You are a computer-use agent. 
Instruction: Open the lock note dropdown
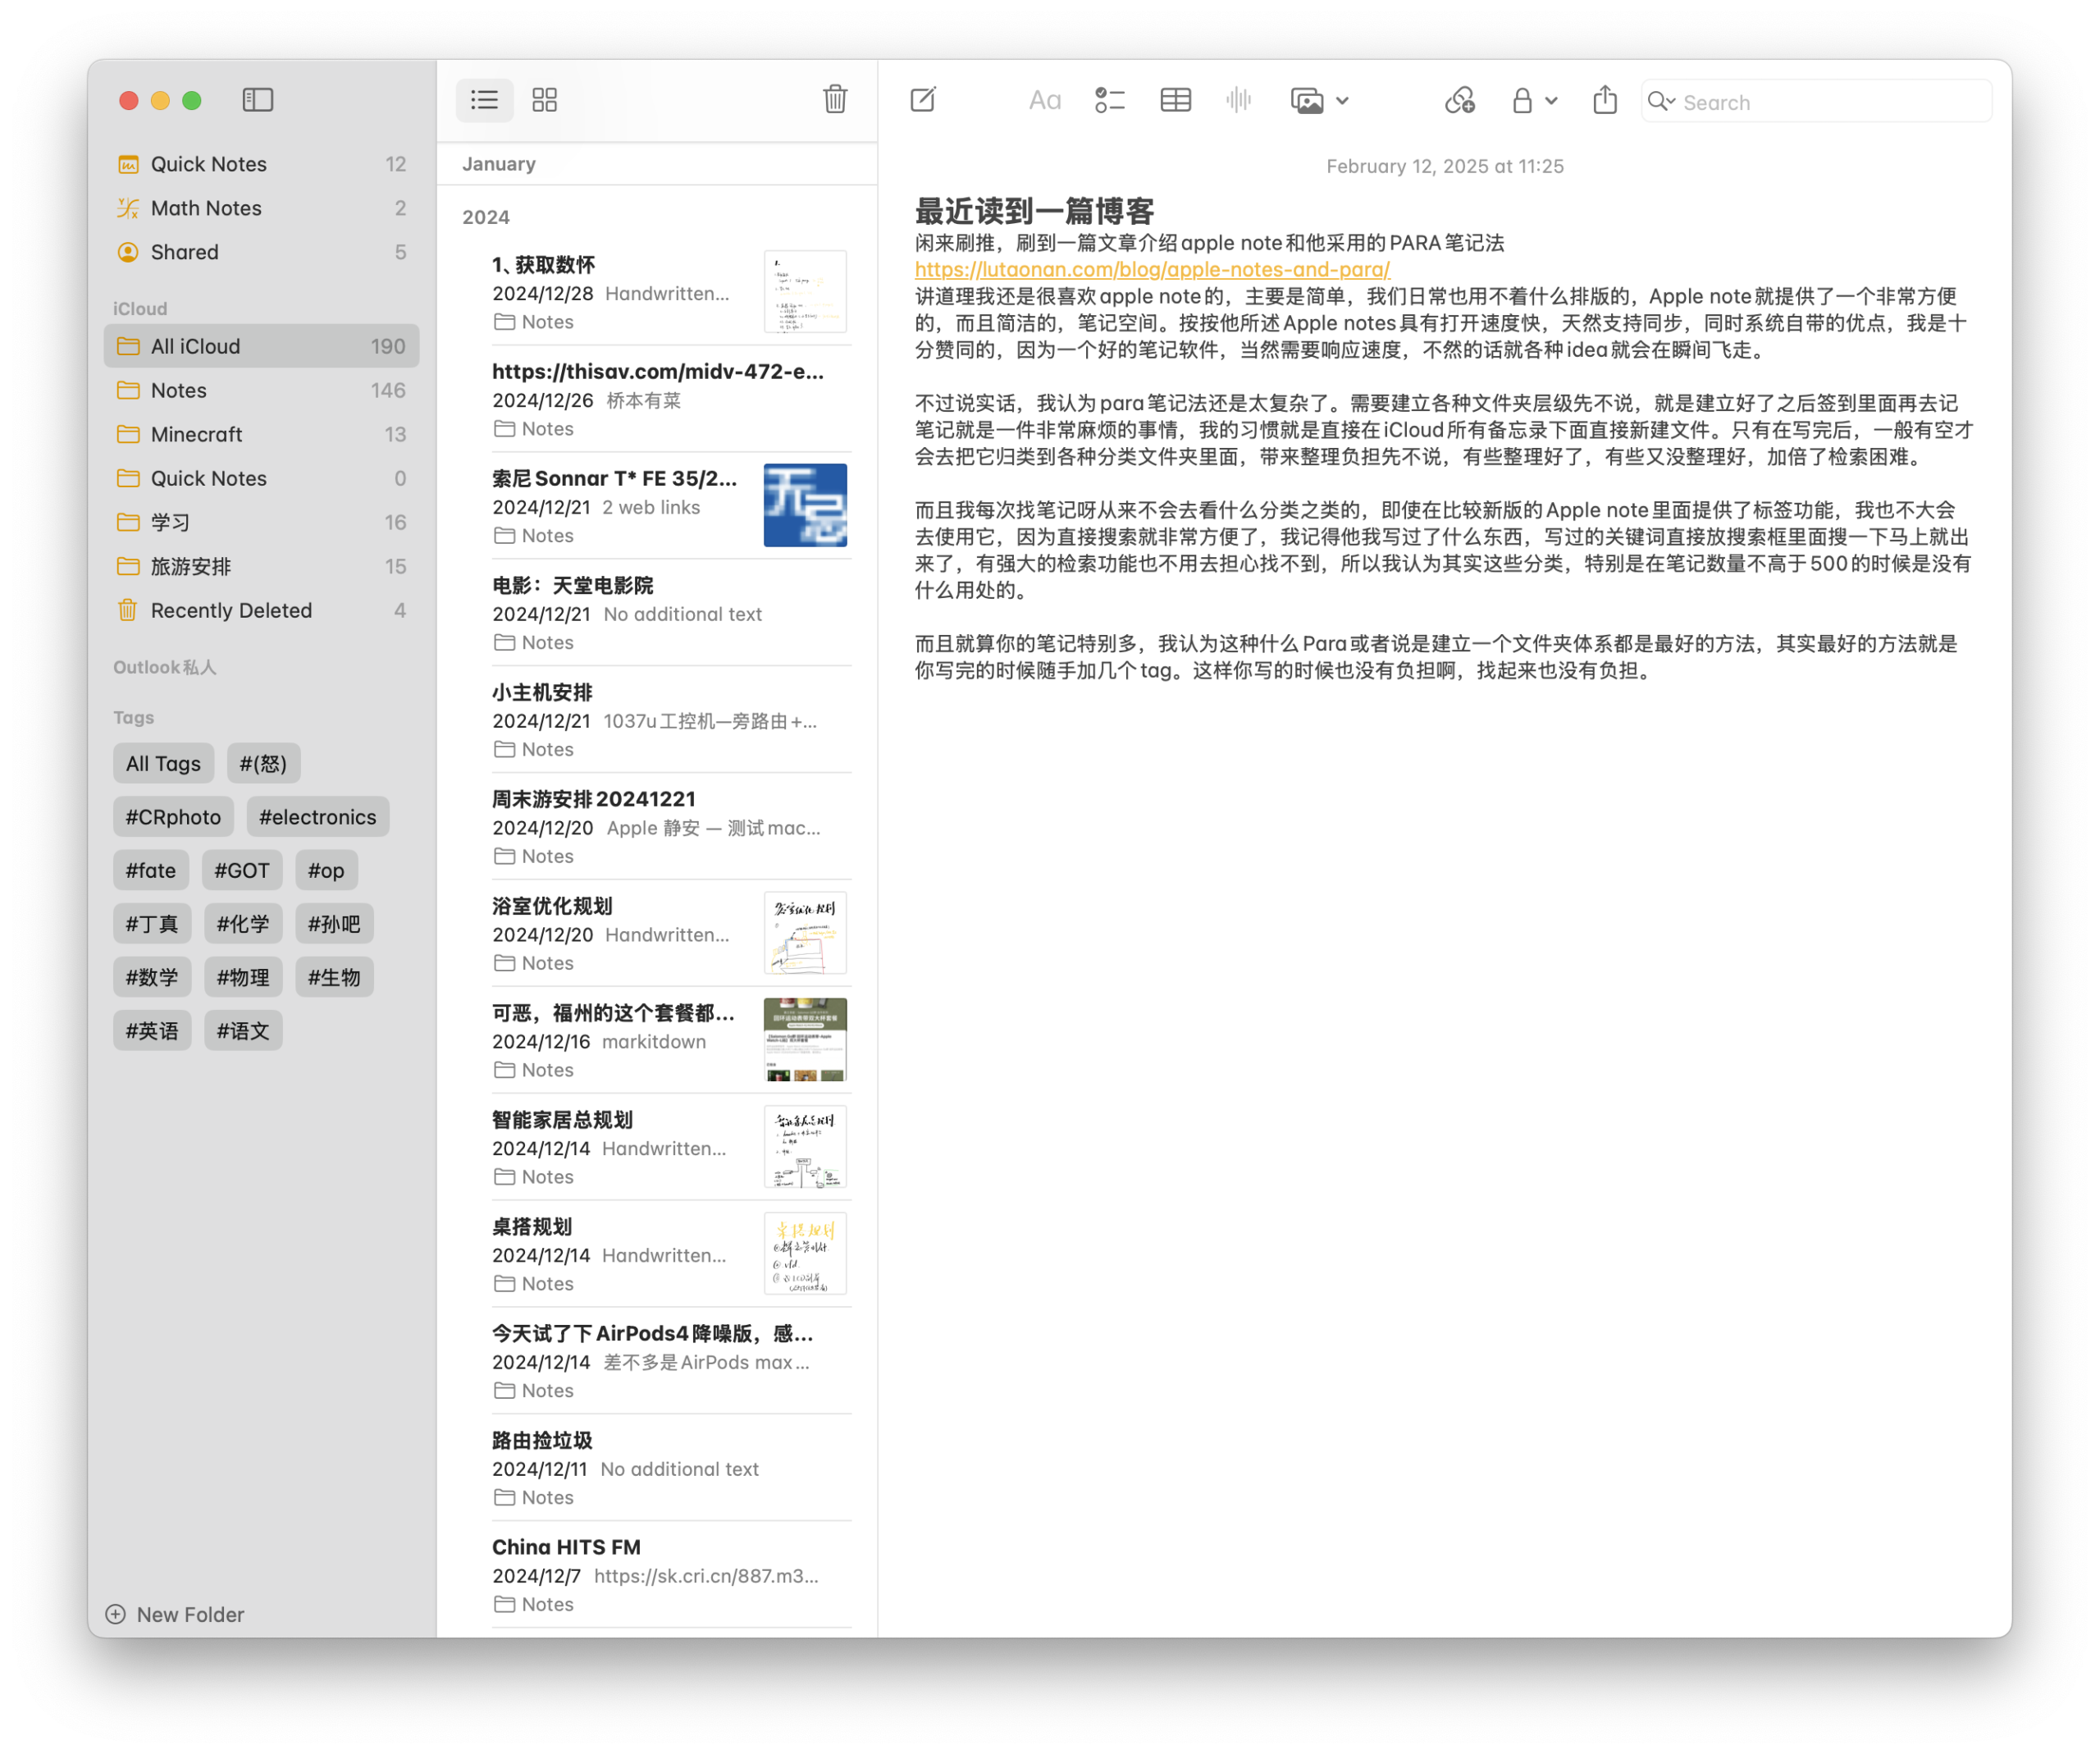1551,101
